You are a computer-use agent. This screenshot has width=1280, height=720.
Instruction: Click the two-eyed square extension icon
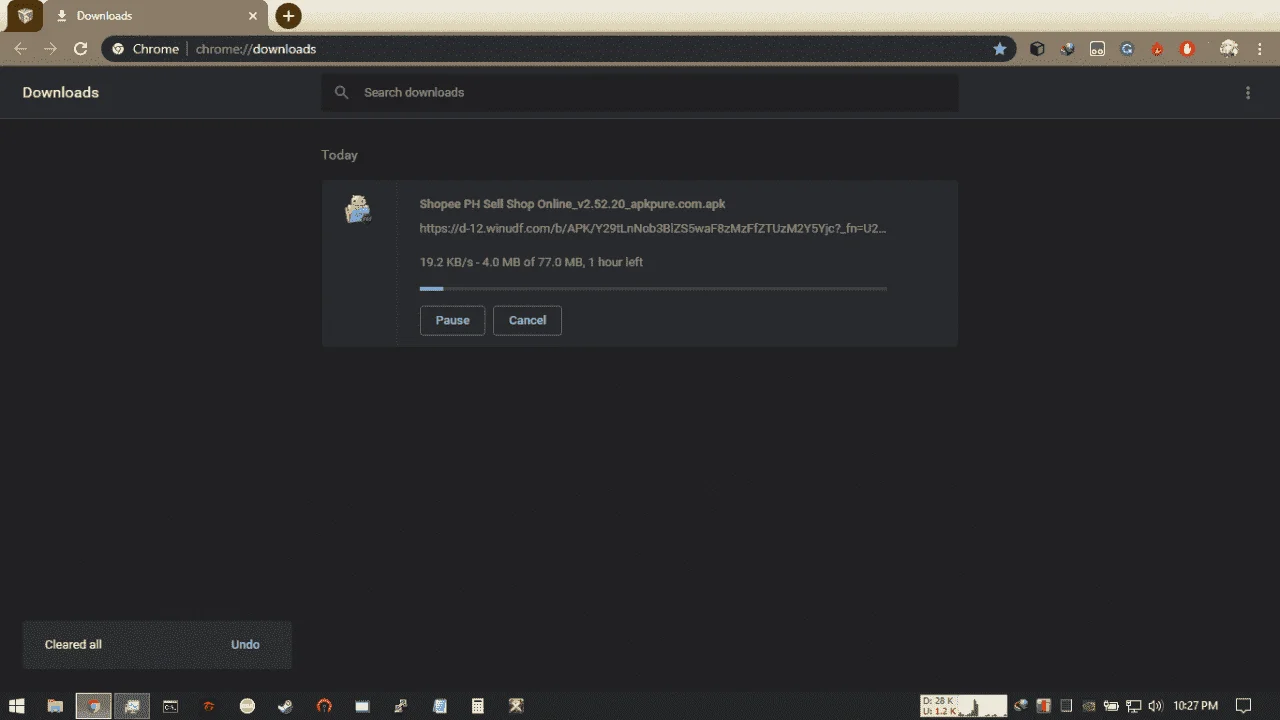pos(1097,48)
